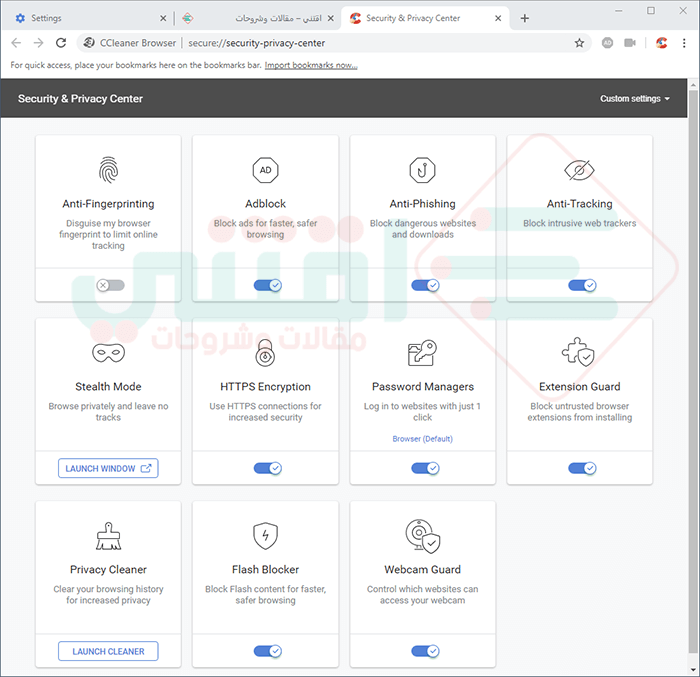Click the 'Block intrusive web trackers' description
Image resolution: width=700 pixels, height=677 pixels.
[579, 223]
